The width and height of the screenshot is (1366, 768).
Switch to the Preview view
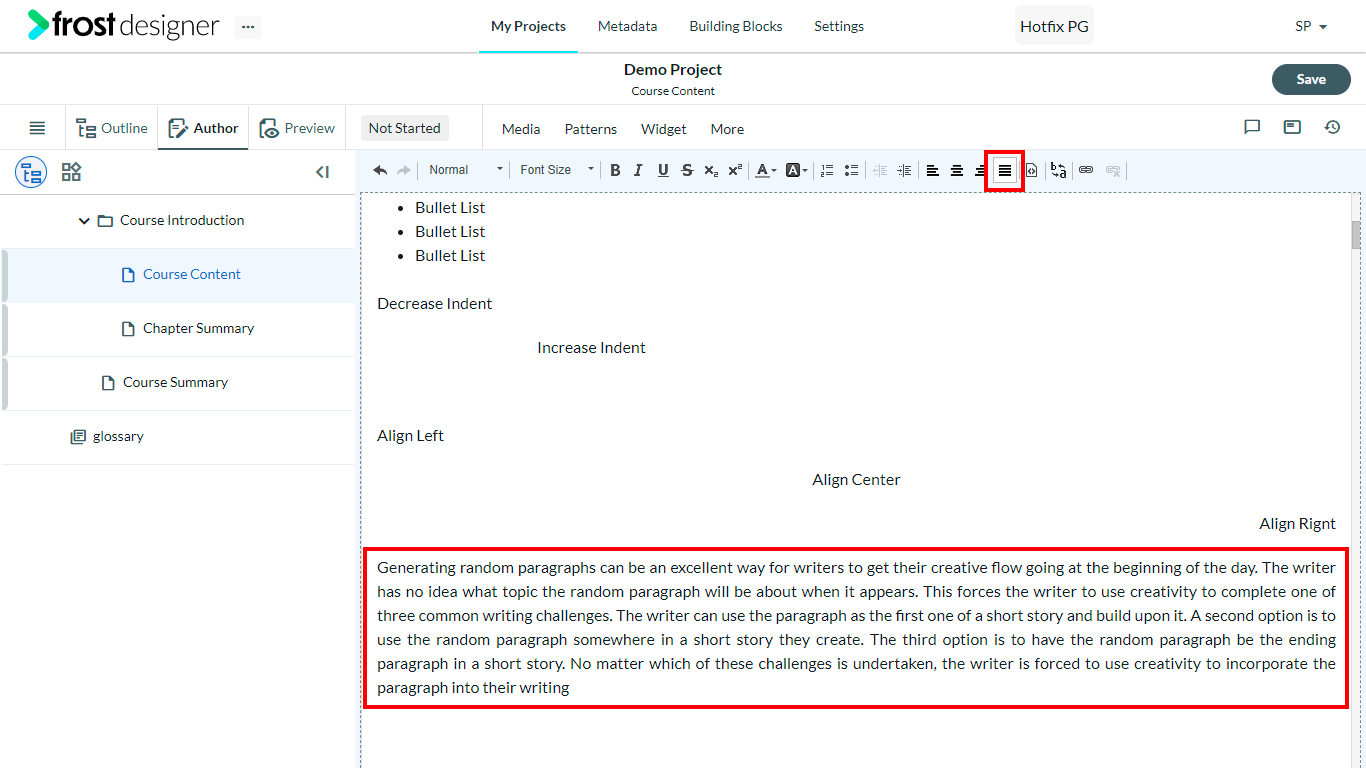297,128
